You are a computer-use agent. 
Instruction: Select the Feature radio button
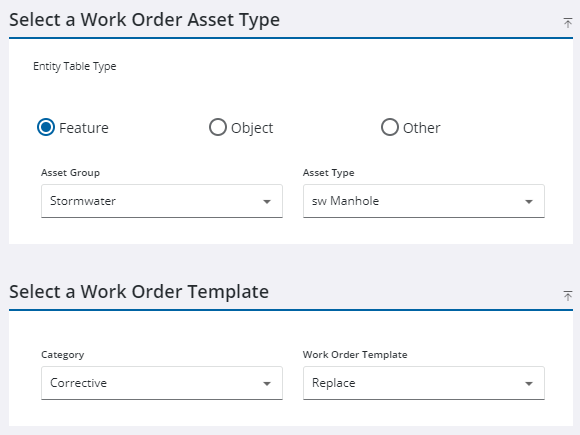(46, 127)
